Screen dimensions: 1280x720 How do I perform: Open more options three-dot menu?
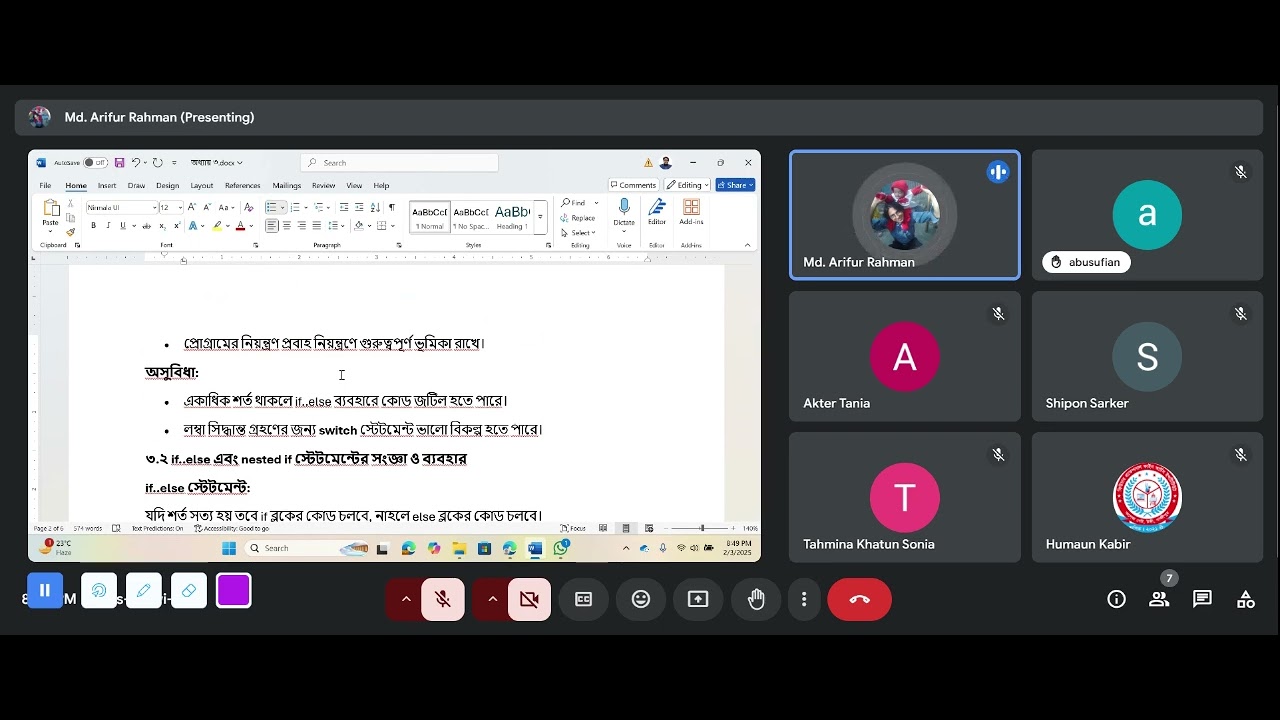tap(804, 599)
